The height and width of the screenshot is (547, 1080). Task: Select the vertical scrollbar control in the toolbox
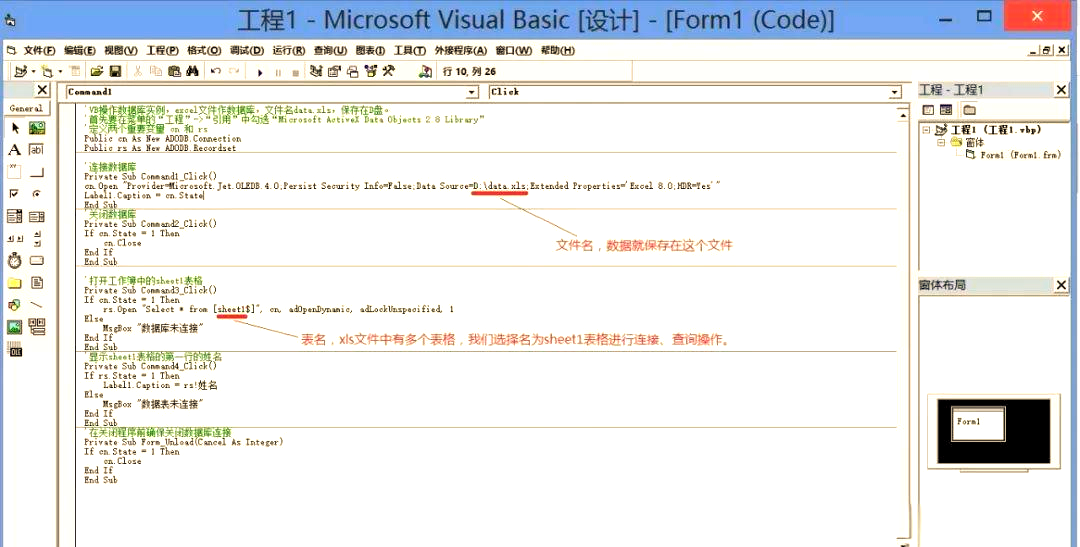(x=37, y=238)
